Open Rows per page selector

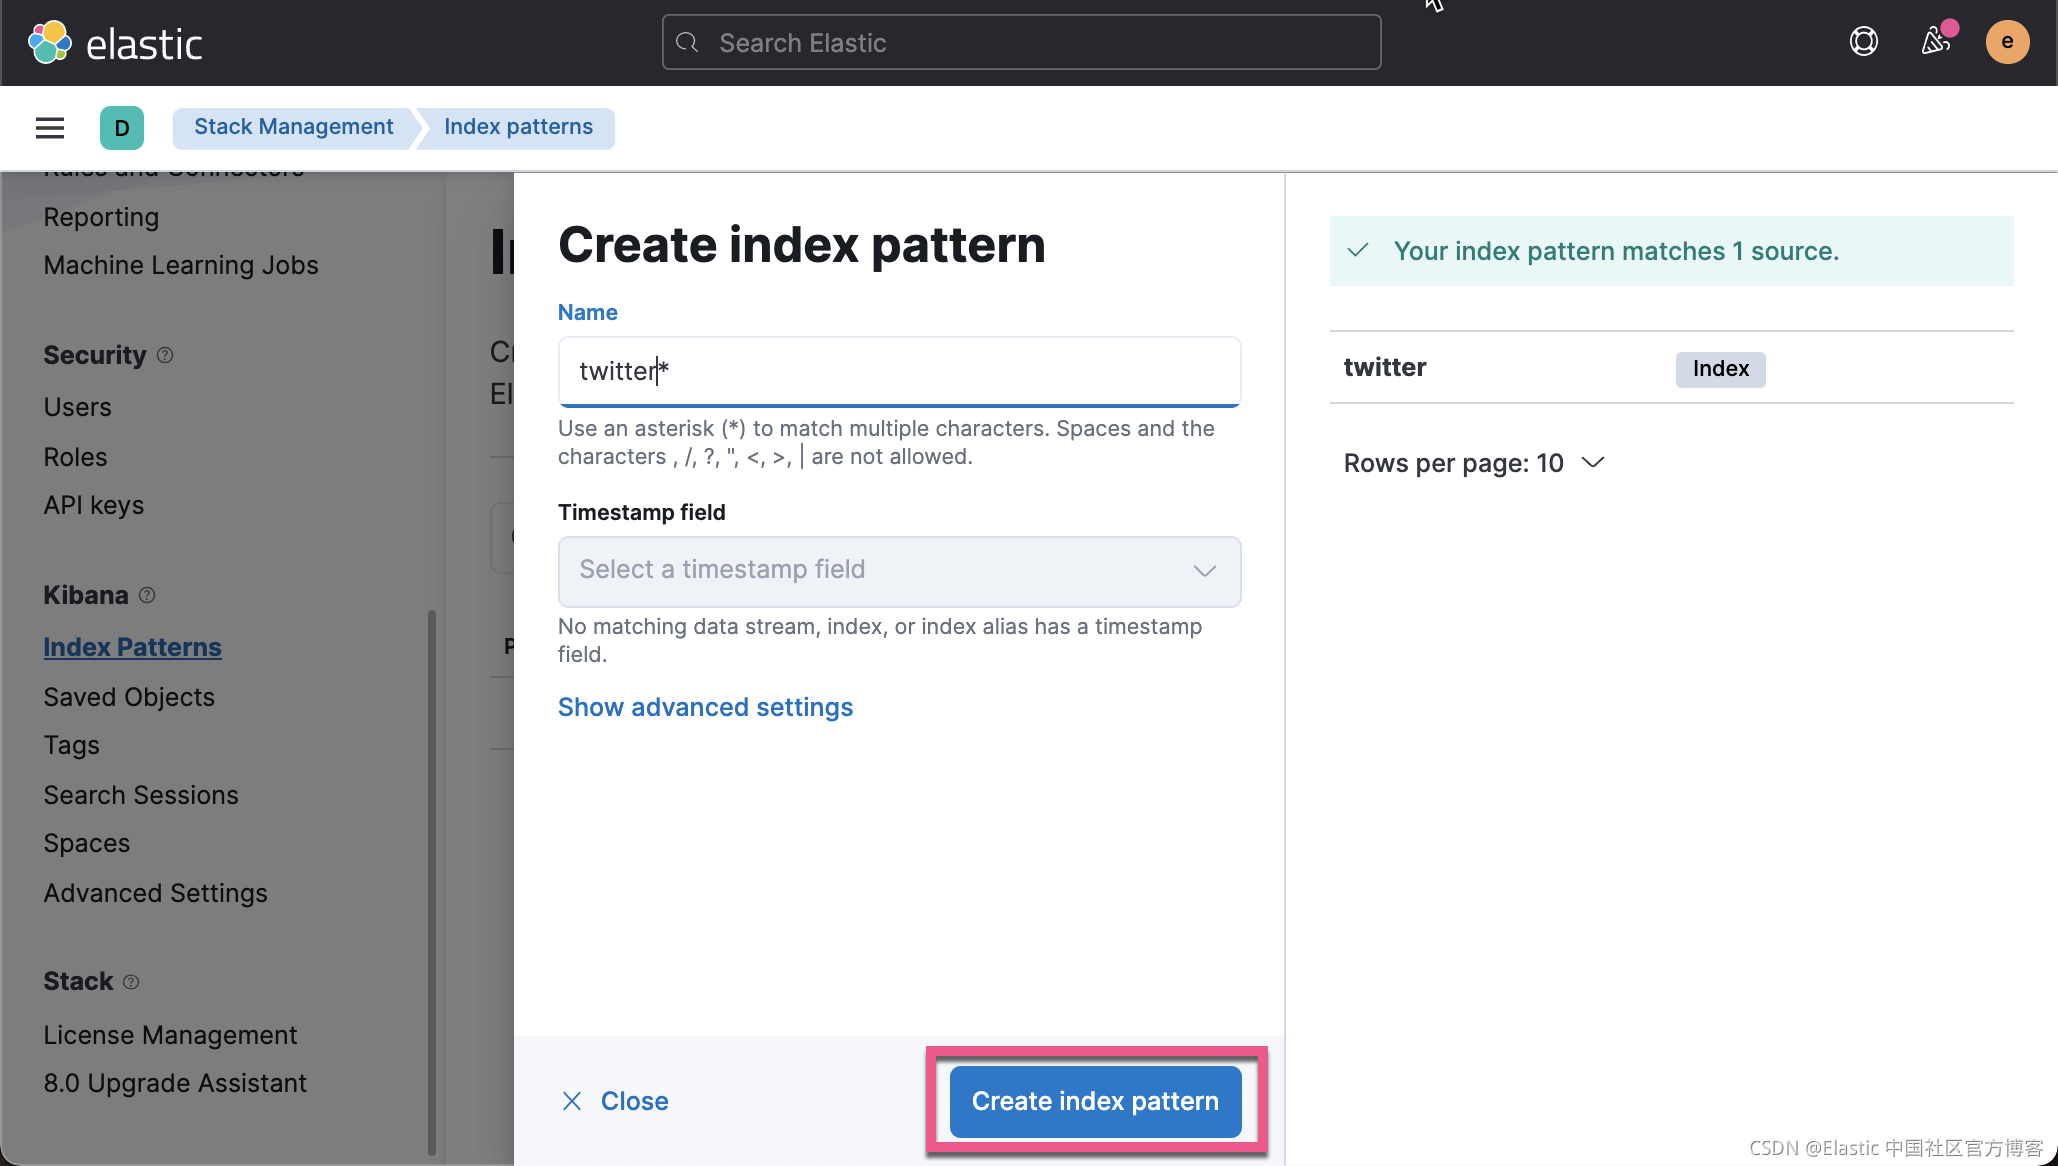[1474, 463]
